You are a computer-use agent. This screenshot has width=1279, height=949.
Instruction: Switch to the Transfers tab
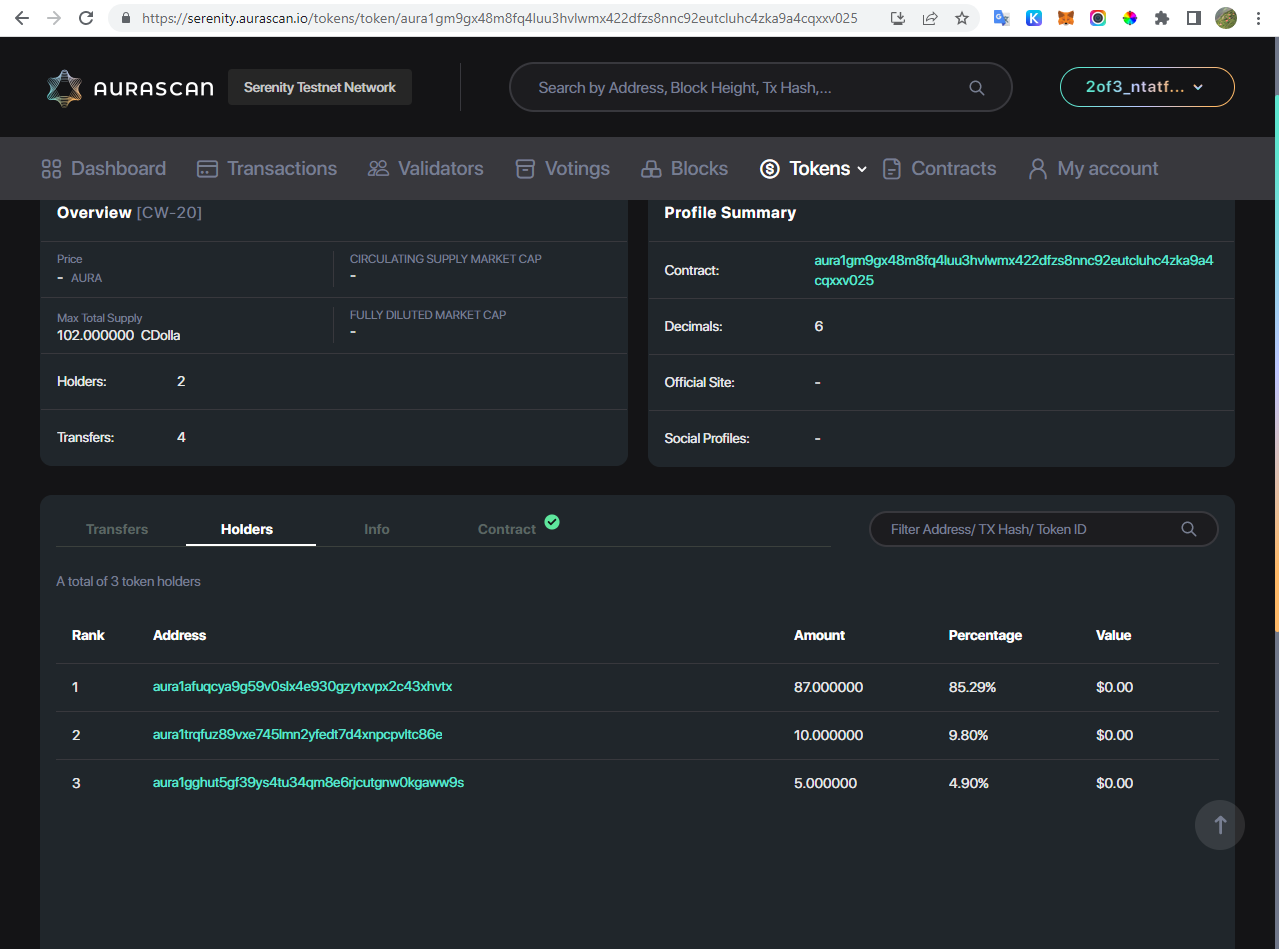coord(117,529)
